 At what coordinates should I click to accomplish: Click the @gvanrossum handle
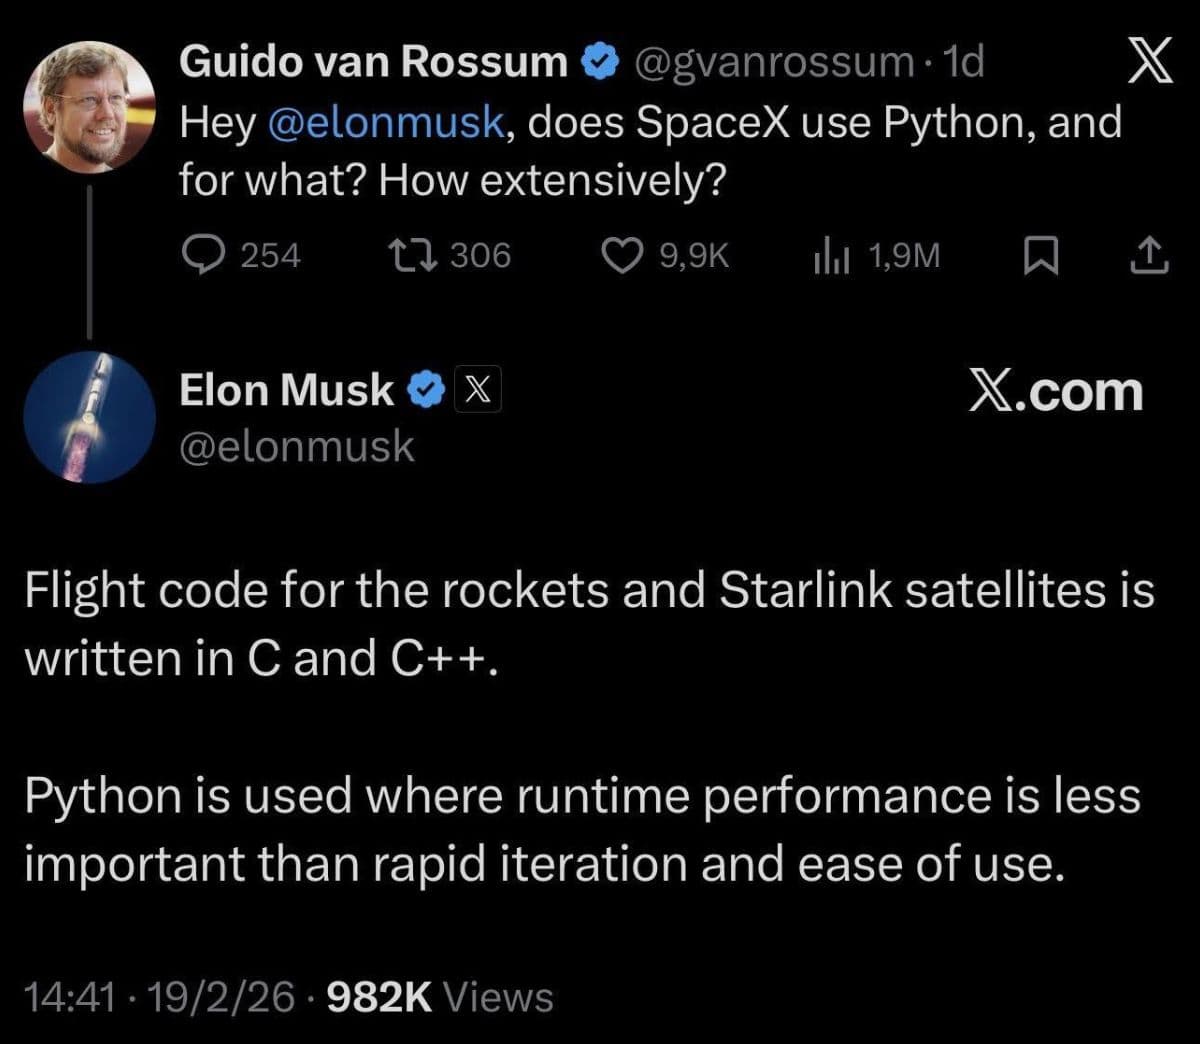click(773, 63)
